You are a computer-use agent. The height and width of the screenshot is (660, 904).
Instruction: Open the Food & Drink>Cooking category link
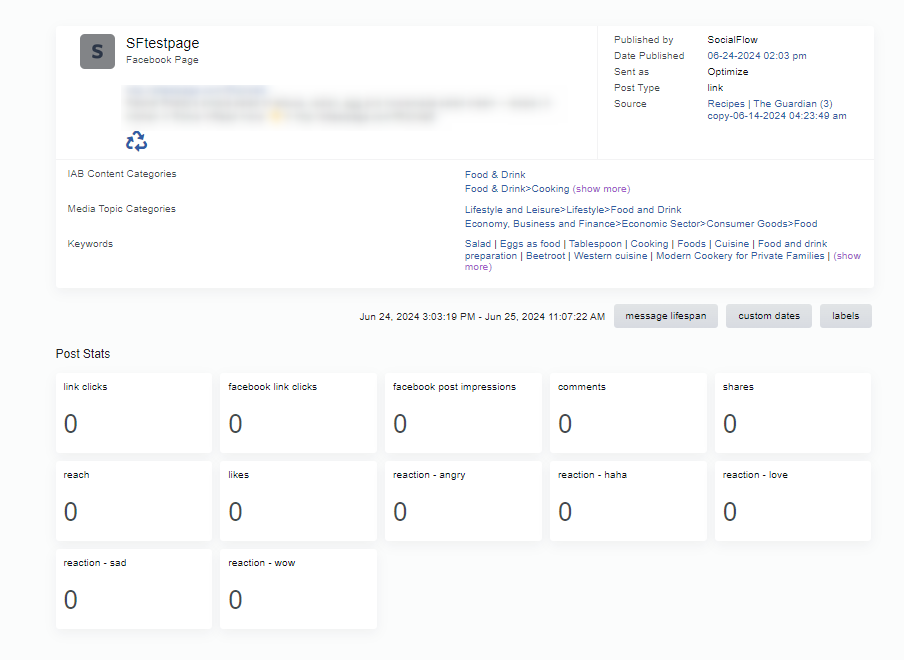pyautogui.click(x=517, y=189)
